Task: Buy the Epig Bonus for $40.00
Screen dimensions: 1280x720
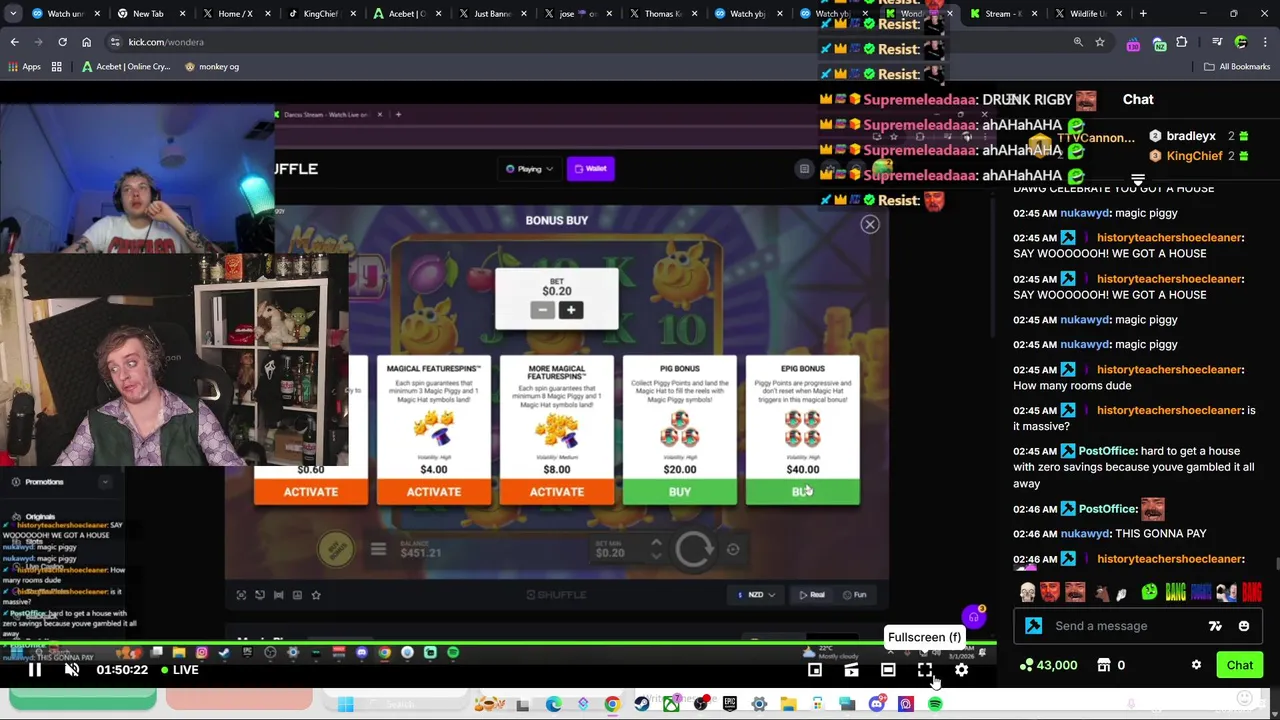Action: coord(802,492)
